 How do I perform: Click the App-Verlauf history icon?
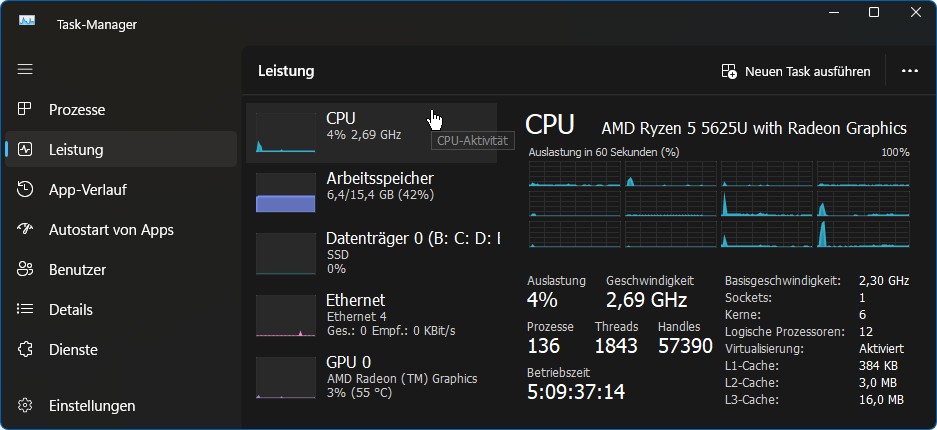click(25, 190)
